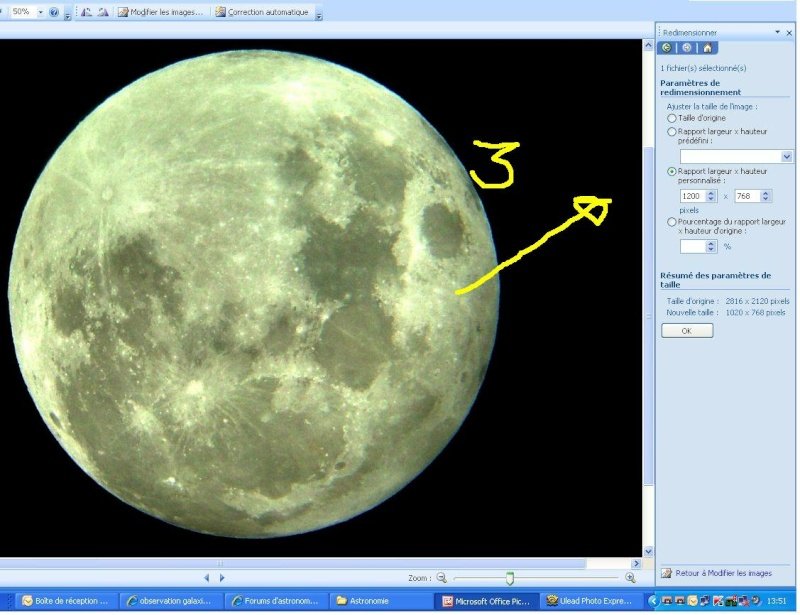Click horizontal scrollbar right arrow
Viewport: 800px width, 615px height.
(x=636, y=563)
